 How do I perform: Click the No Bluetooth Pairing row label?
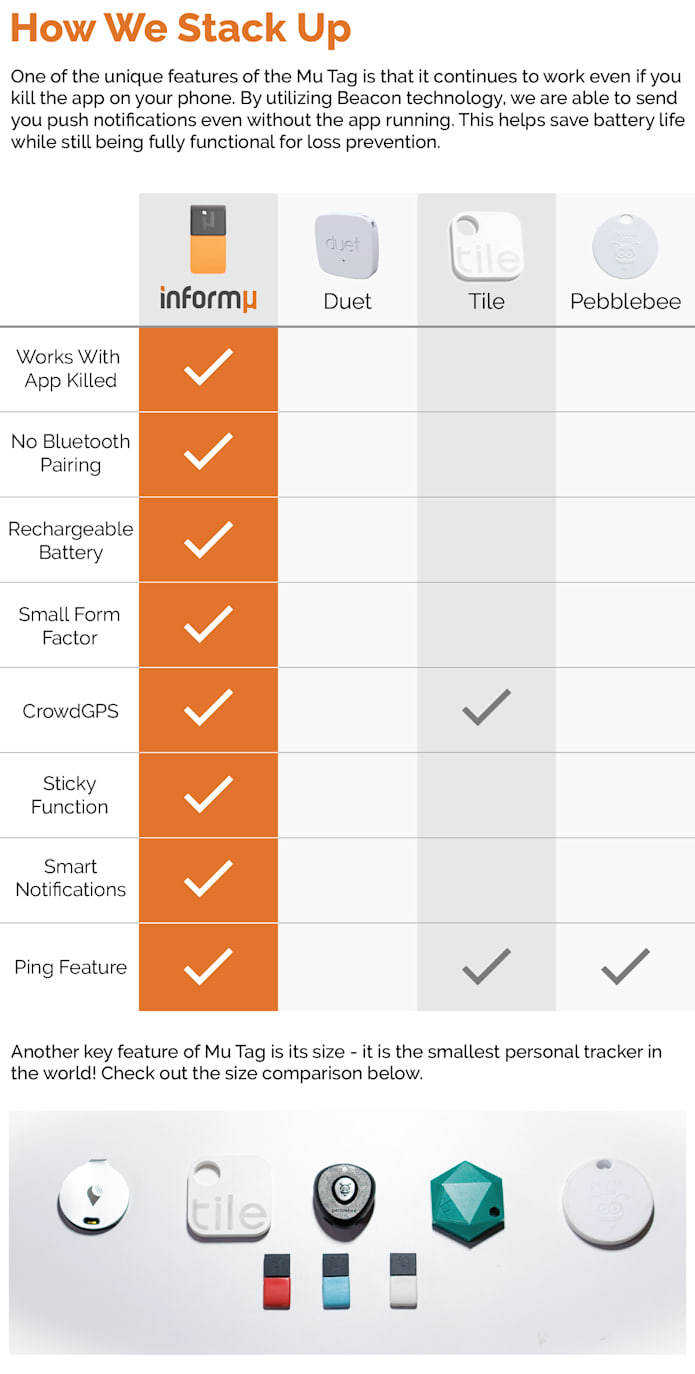pos(70,453)
